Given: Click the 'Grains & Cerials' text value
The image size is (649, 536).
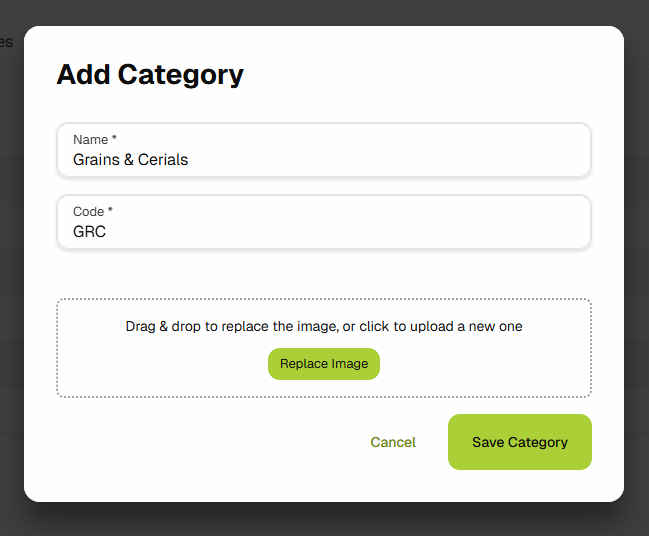Looking at the screenshot, I should click(130, 159).
